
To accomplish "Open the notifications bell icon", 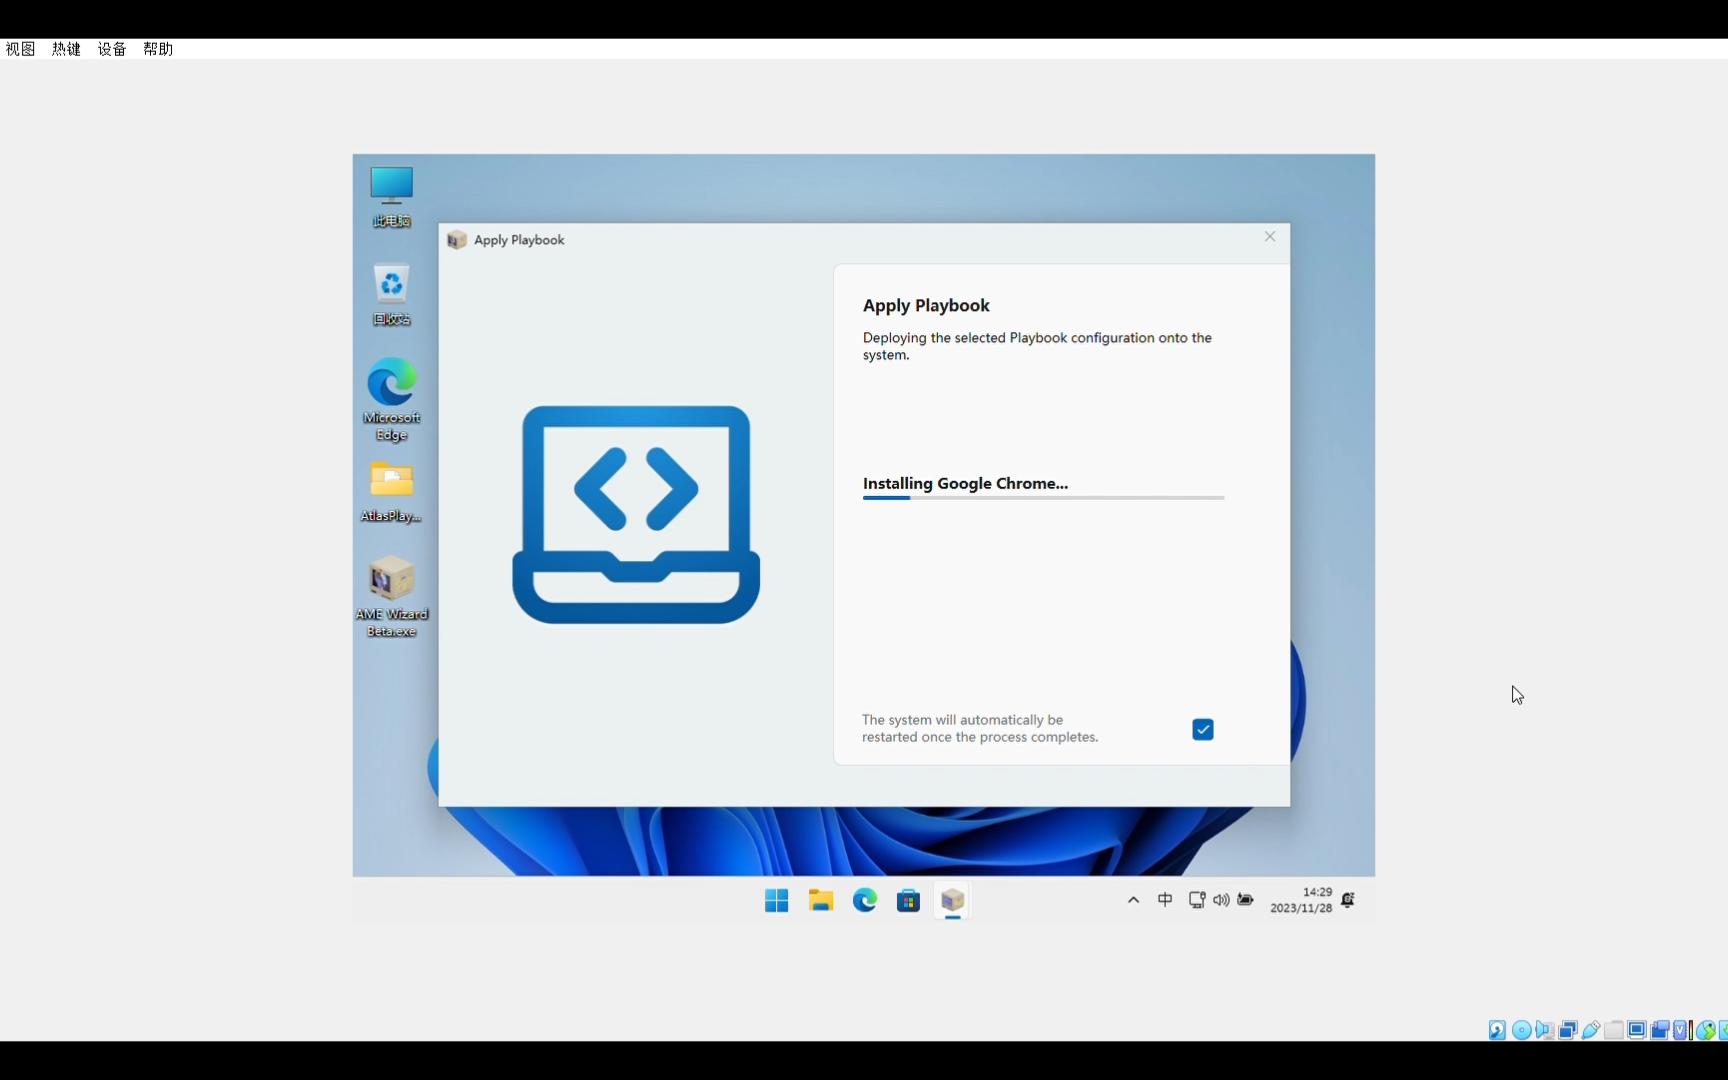I will click(1348, 900).
